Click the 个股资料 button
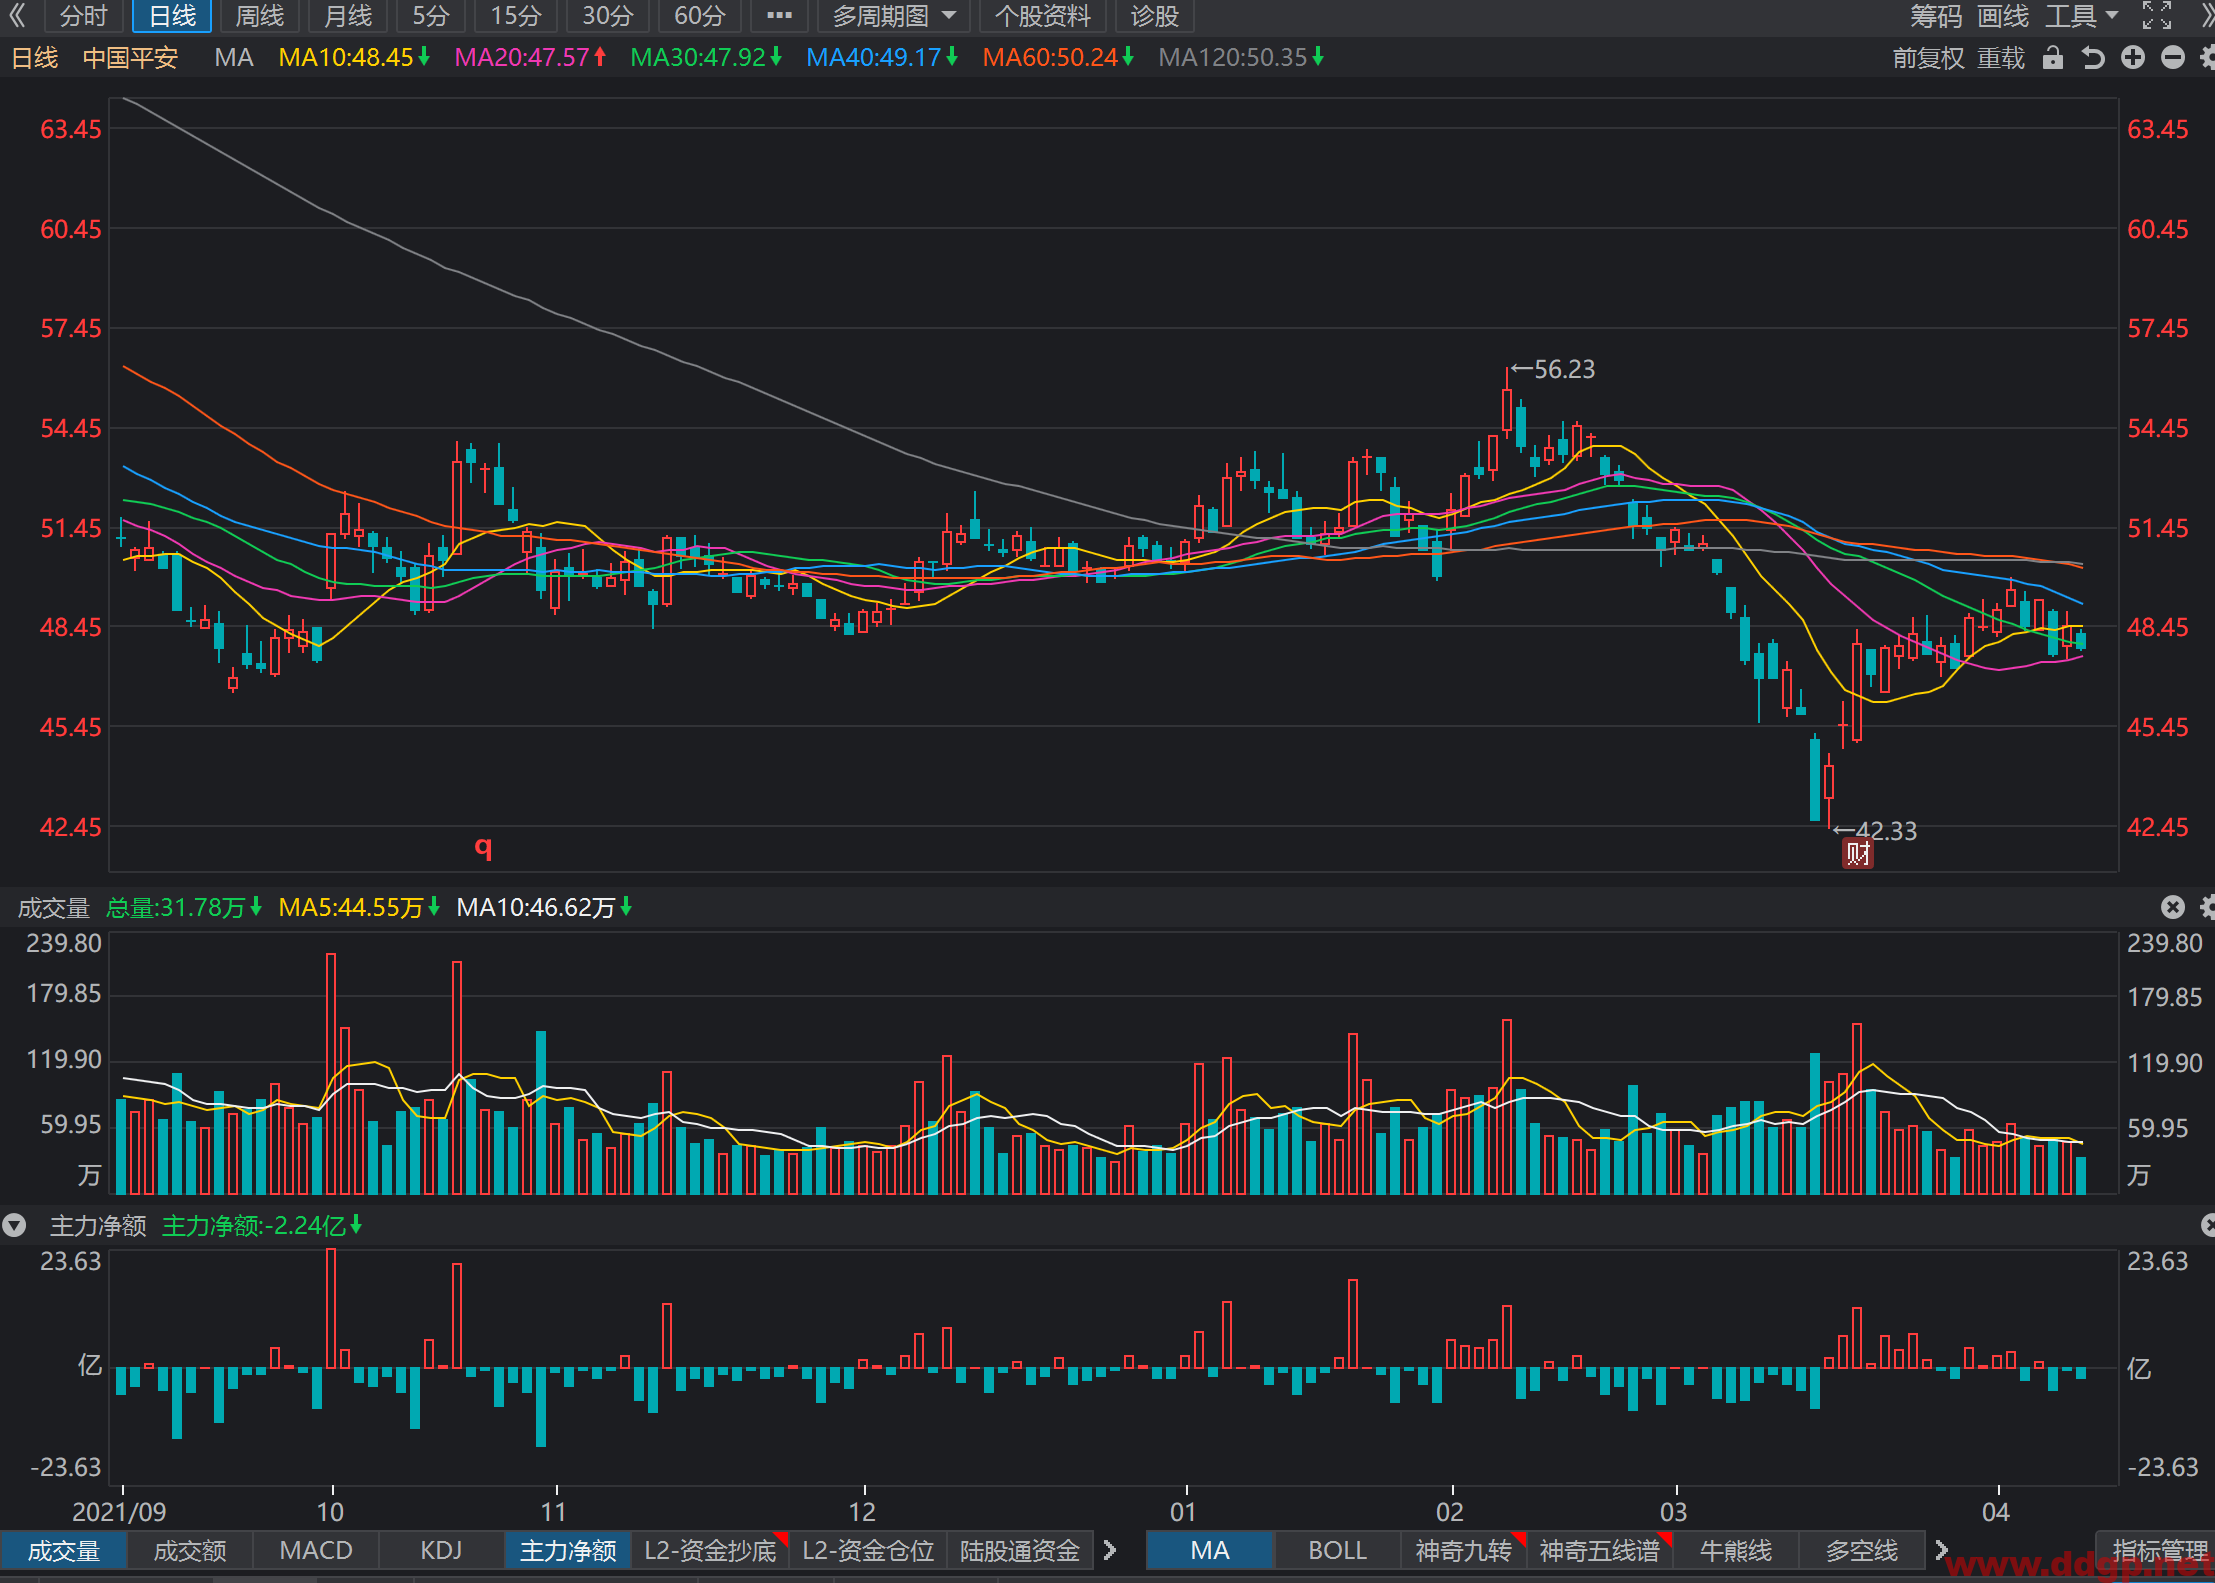The image size is (2215, 1583). [1042, 16]
